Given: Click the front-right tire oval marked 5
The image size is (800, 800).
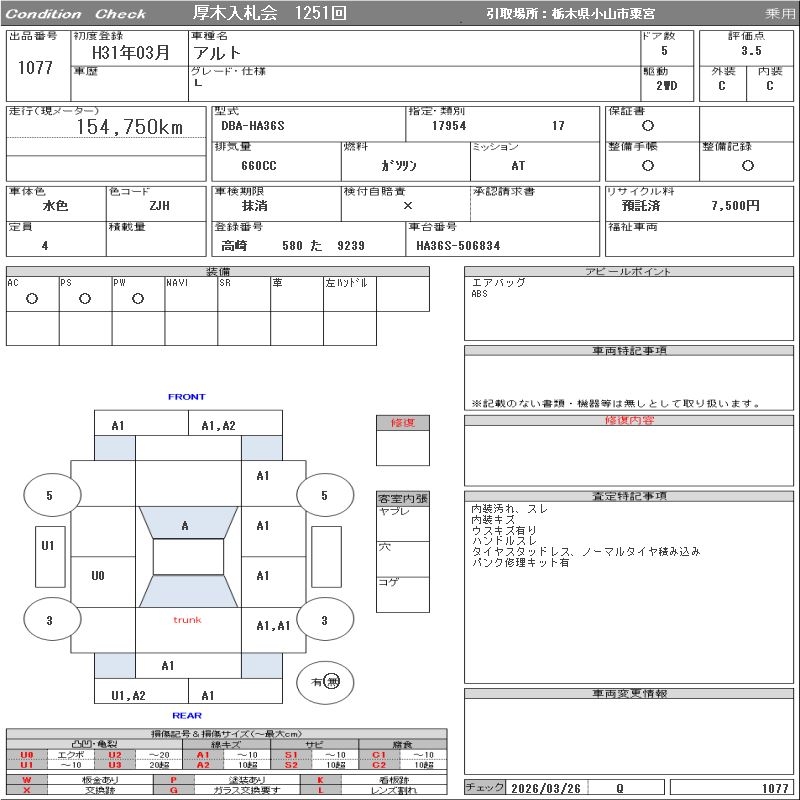Looking at the screenshot, I should click(x=325, y=494).
